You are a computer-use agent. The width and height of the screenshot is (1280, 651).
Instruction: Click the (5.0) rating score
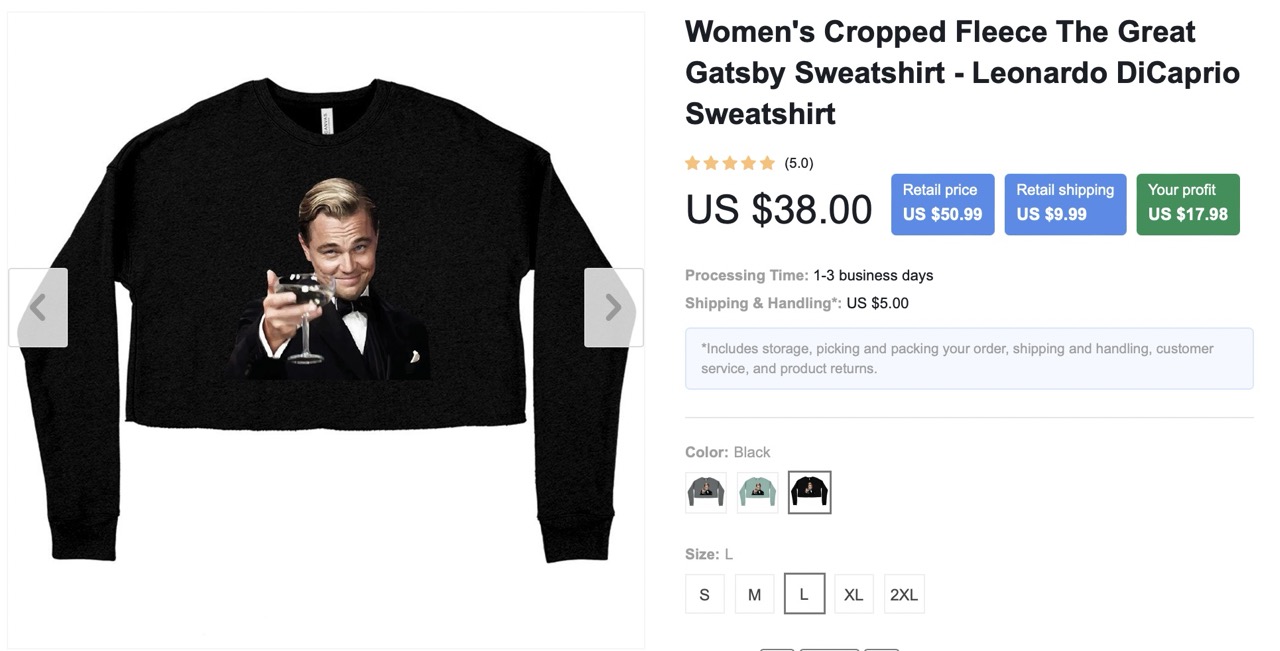[799, 163]
